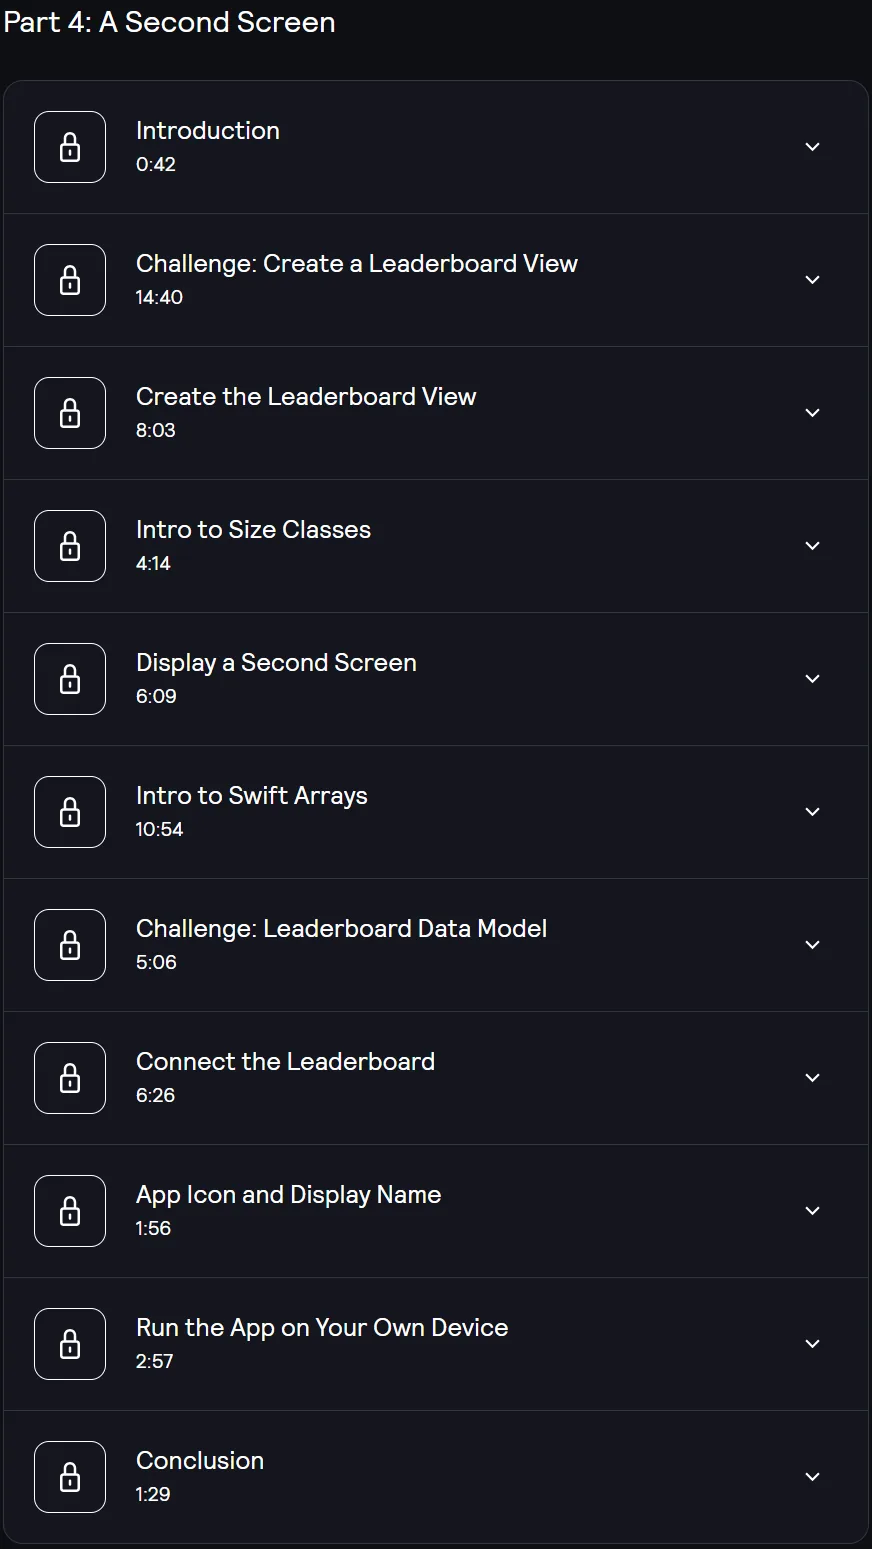Click the lock icon for Intro to Size Classes
Screen dimensions: 872x1549
click(70, 546)
